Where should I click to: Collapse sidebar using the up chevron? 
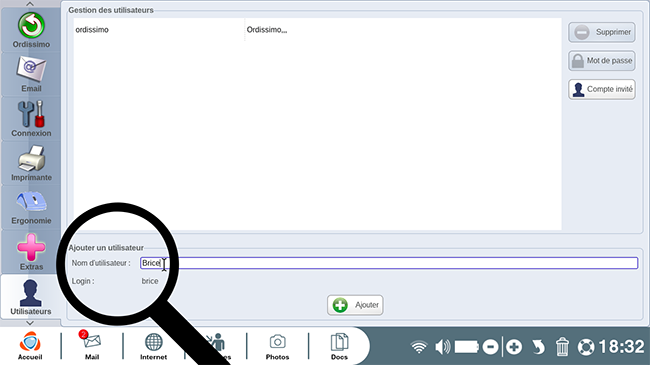pyautogui.click(x=30, y=4)
